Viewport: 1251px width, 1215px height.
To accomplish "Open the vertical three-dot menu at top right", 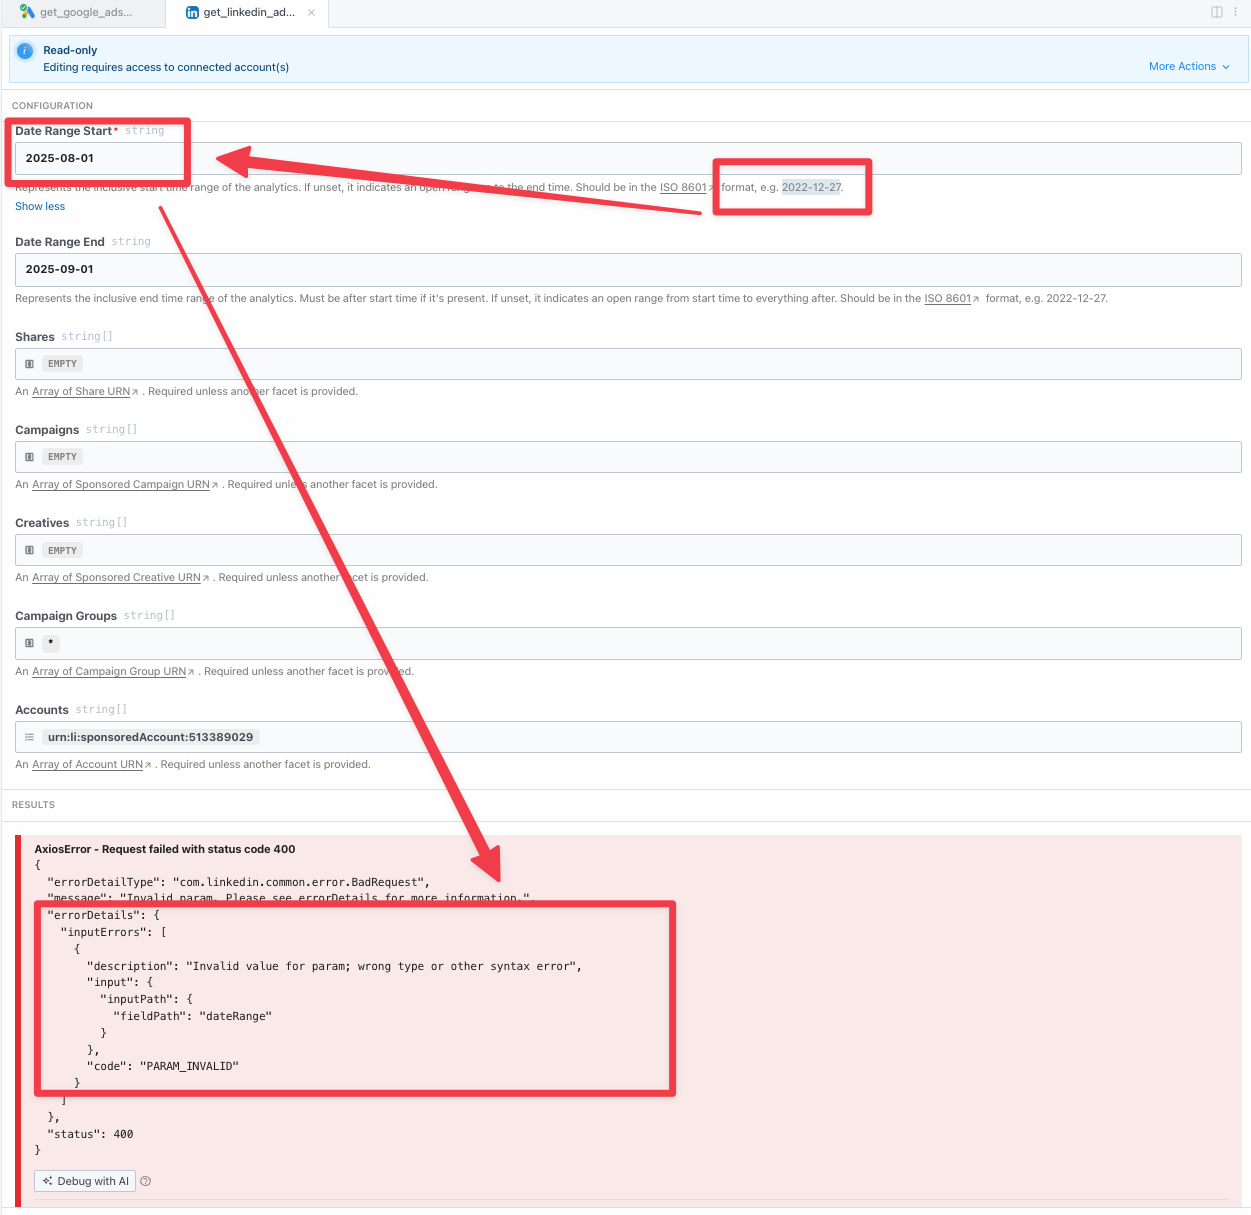I will click(x=1235, y=12).
